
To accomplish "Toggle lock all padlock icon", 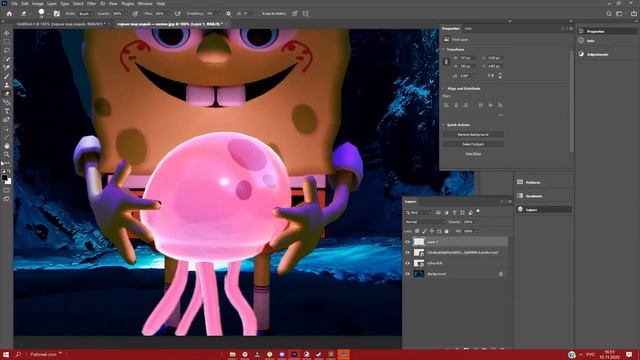I will tap(447, 231).
